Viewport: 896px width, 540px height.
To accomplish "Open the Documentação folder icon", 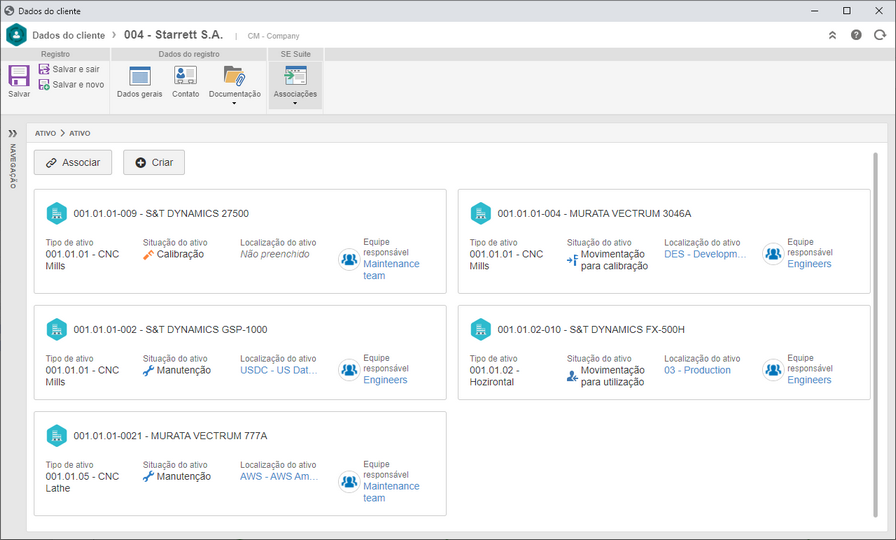I will [x=234, y=75].
